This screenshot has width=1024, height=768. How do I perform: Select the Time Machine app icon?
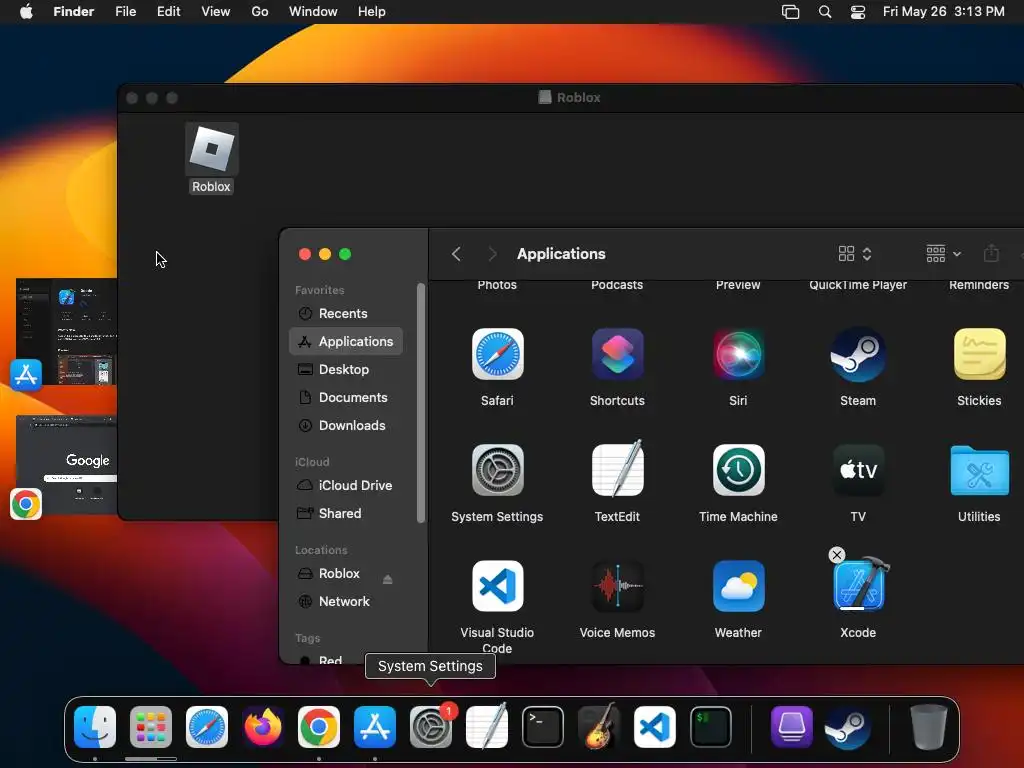[738, 470]
